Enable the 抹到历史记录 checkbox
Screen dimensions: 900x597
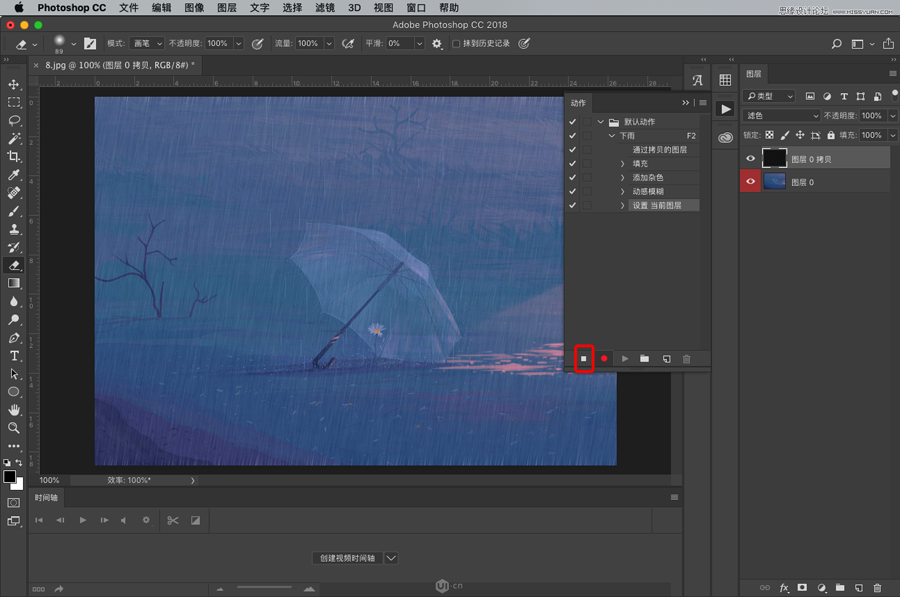coord(456,44)
